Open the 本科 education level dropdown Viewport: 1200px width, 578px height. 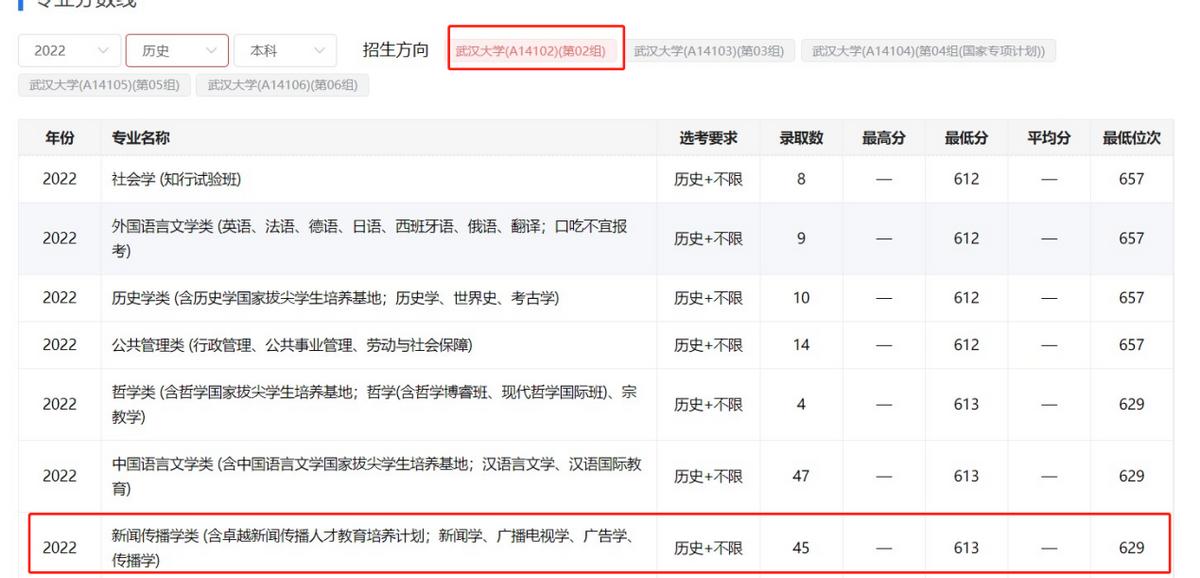285,50
